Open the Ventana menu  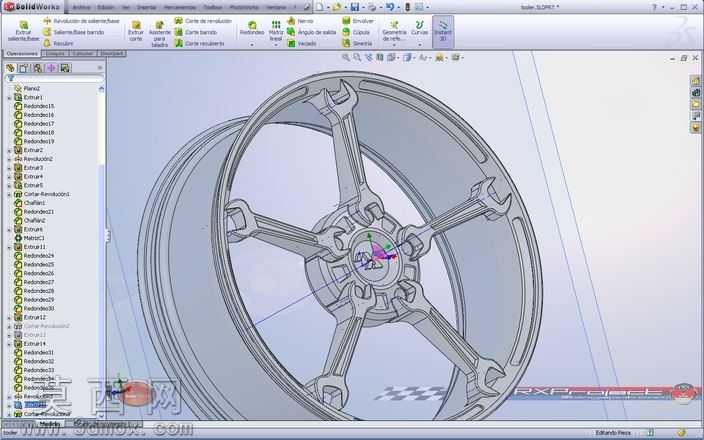tap(276, 7)
